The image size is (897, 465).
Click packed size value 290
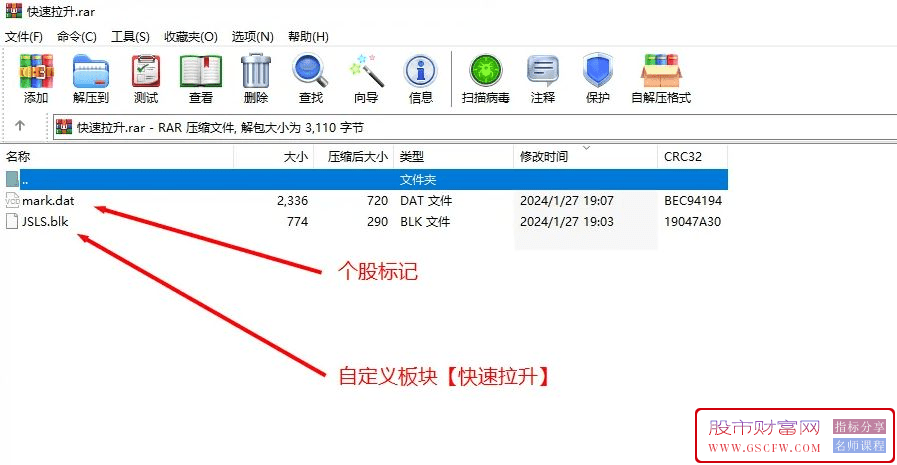coord(378,221)
